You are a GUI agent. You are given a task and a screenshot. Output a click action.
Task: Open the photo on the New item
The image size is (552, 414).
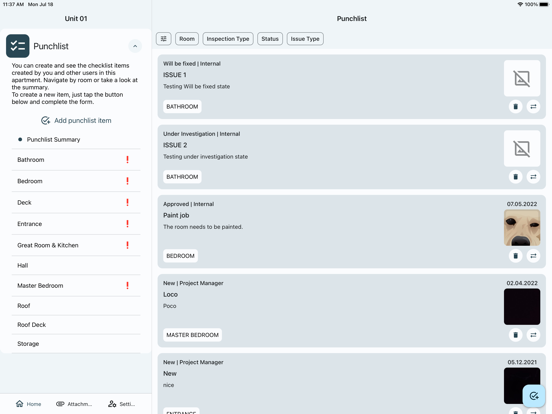pos(522,386)
